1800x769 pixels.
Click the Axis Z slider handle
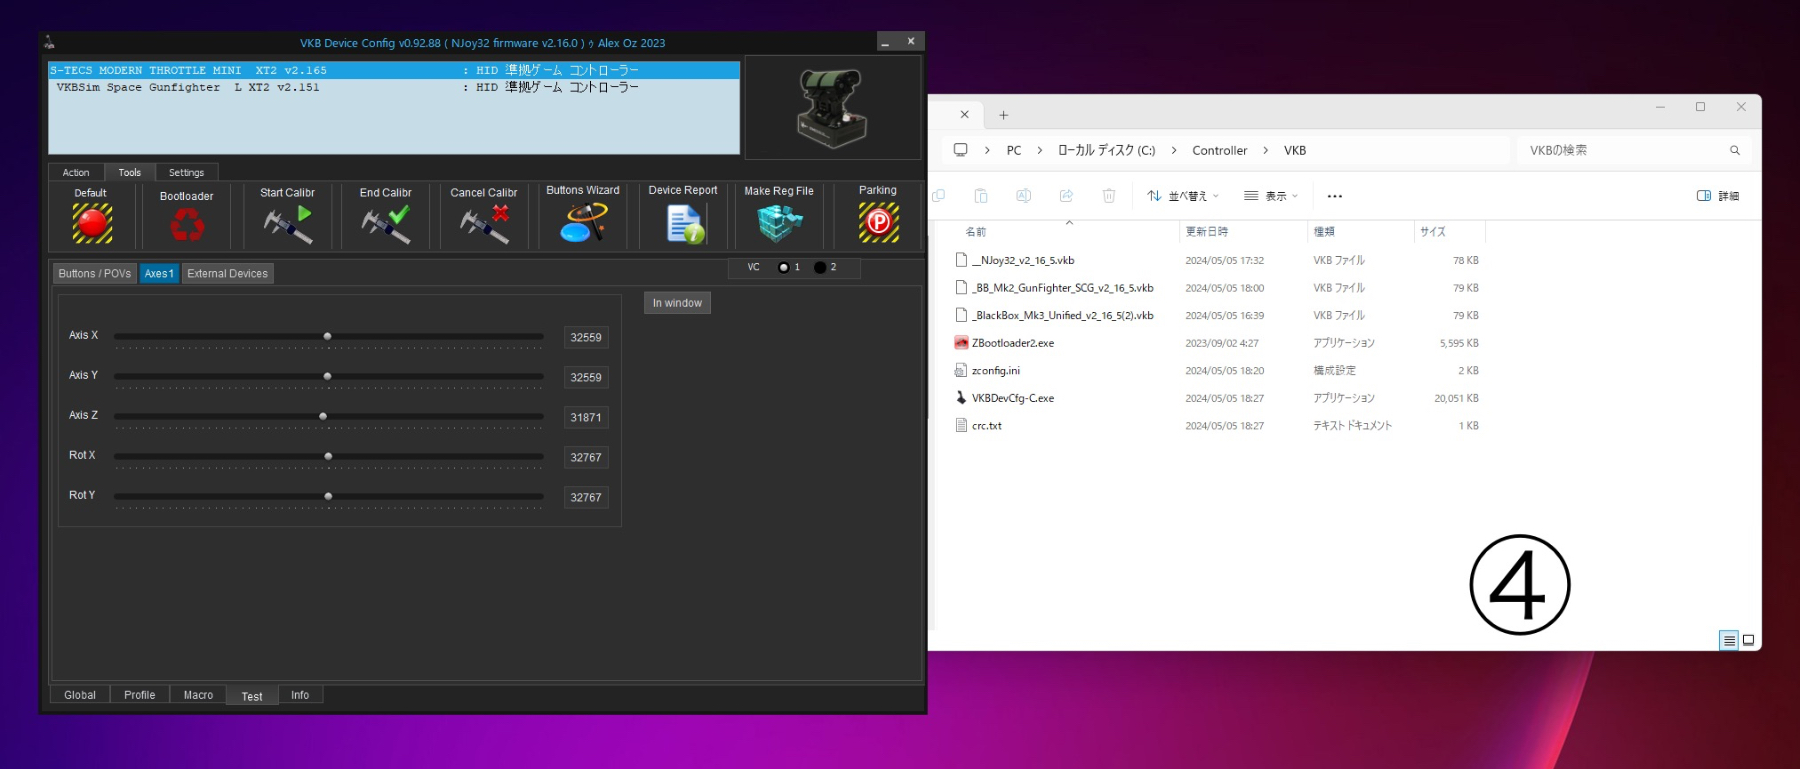coord(323,417)
